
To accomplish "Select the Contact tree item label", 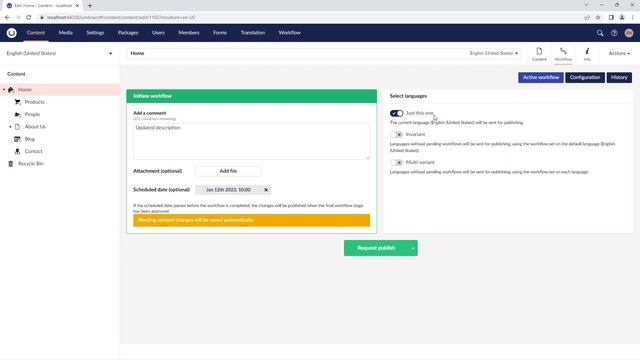I will pyautogui.click(x=33, y=151).
